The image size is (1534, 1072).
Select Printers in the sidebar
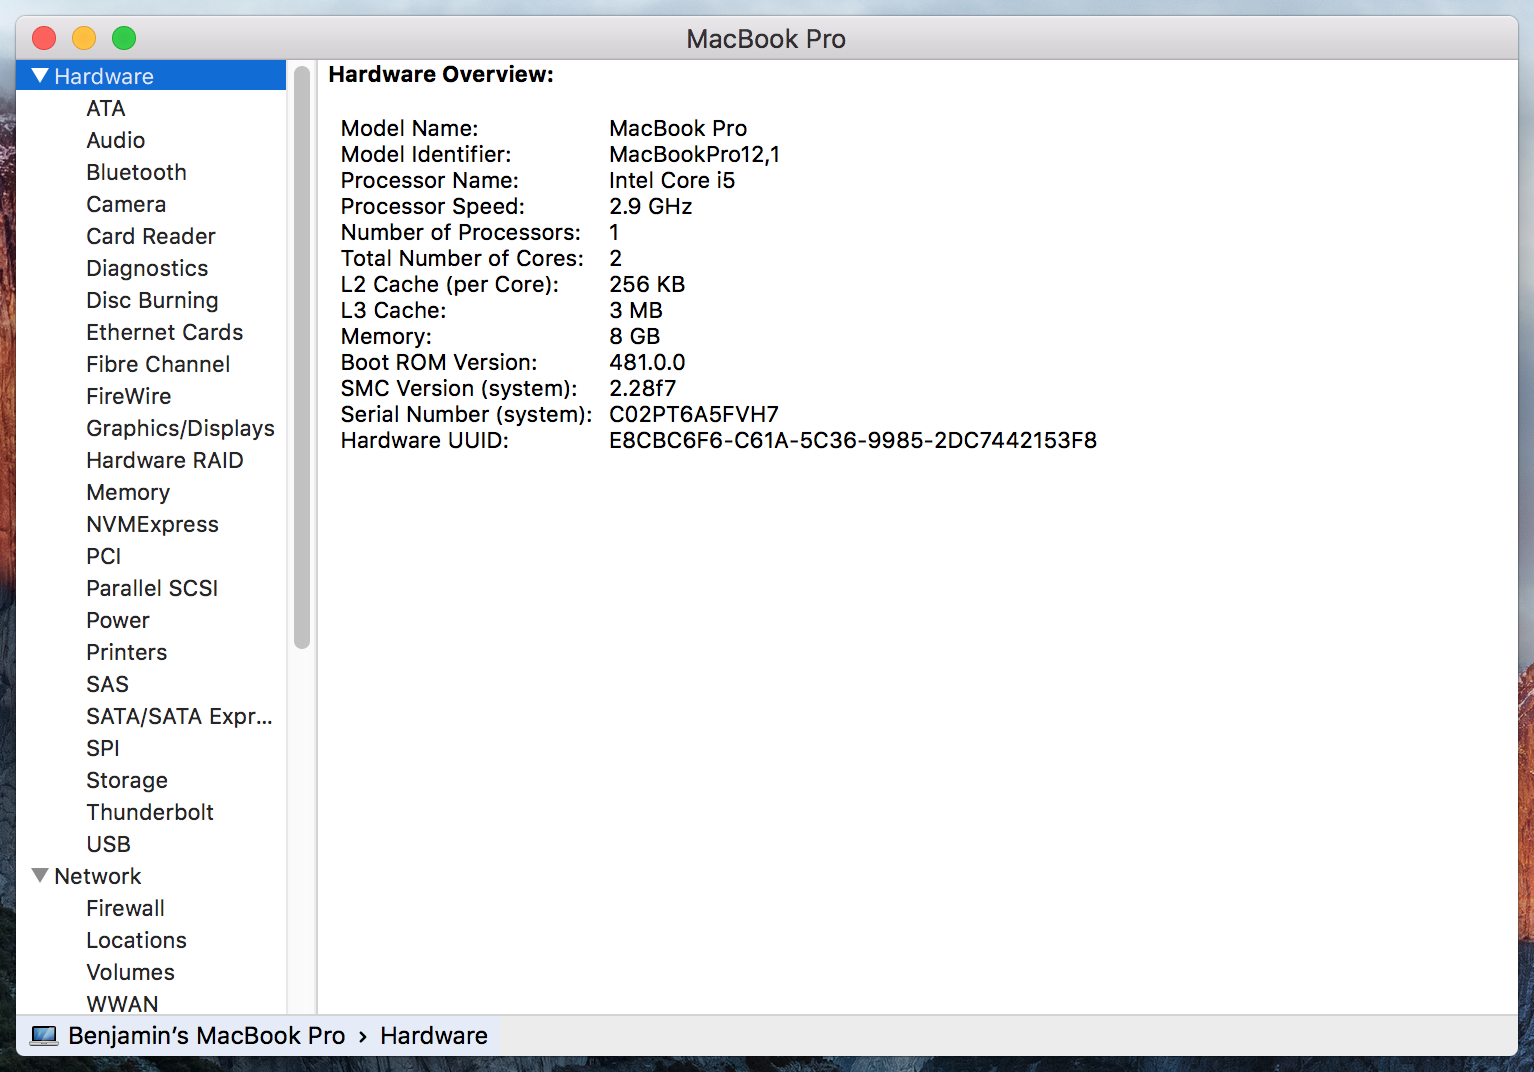pos(127,652)
